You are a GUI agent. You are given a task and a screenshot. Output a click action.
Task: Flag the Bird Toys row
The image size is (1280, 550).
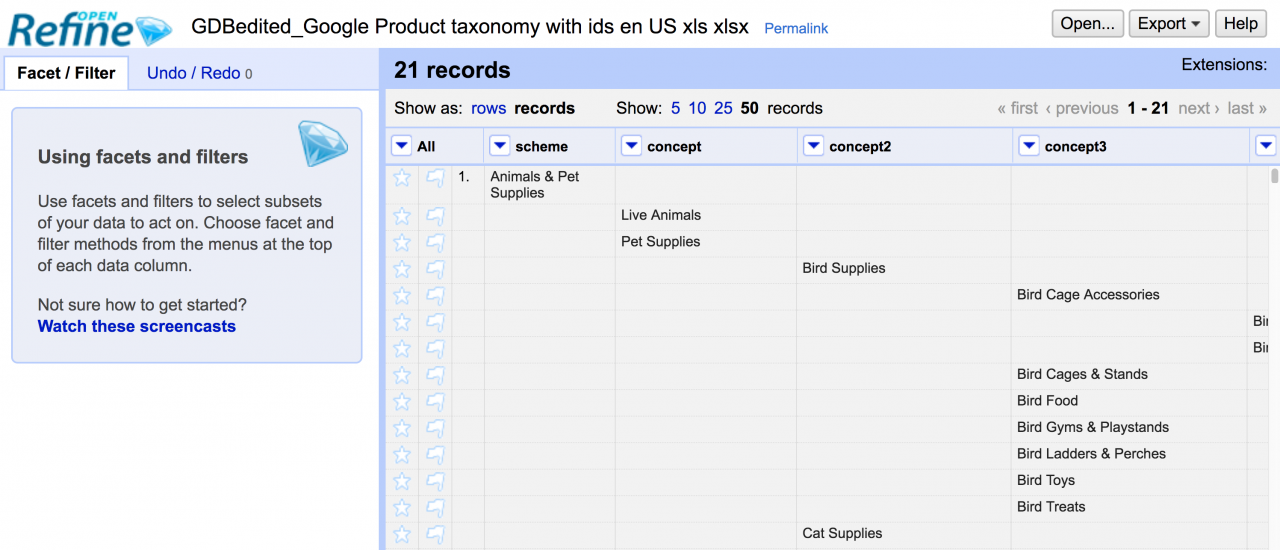[x=435, y=481]
